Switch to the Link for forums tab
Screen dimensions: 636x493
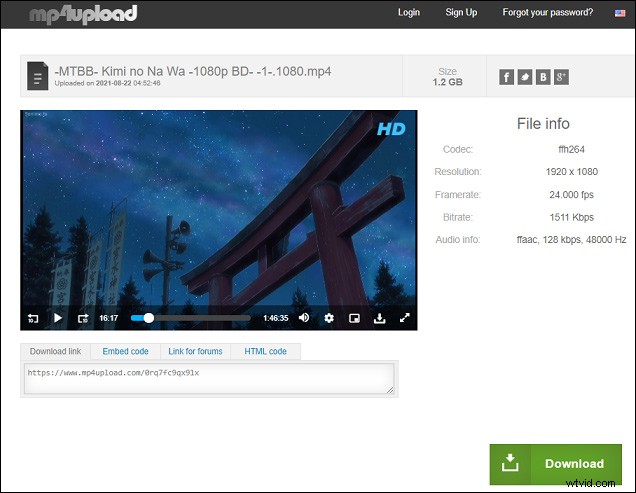(195, 351)
